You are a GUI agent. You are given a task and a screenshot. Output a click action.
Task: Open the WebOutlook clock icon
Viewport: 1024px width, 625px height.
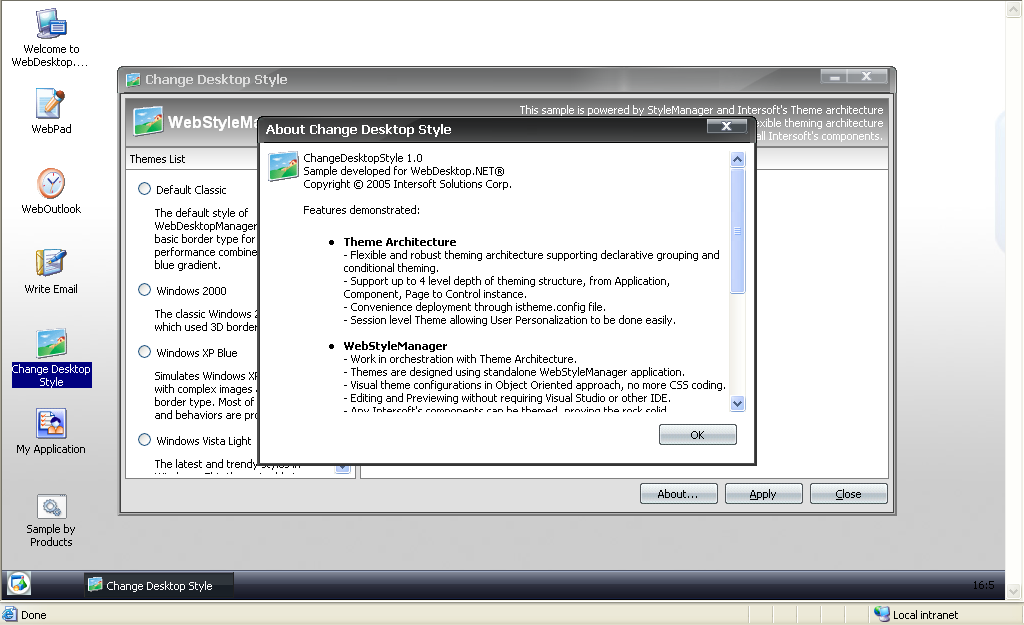[x=51, y=184]
